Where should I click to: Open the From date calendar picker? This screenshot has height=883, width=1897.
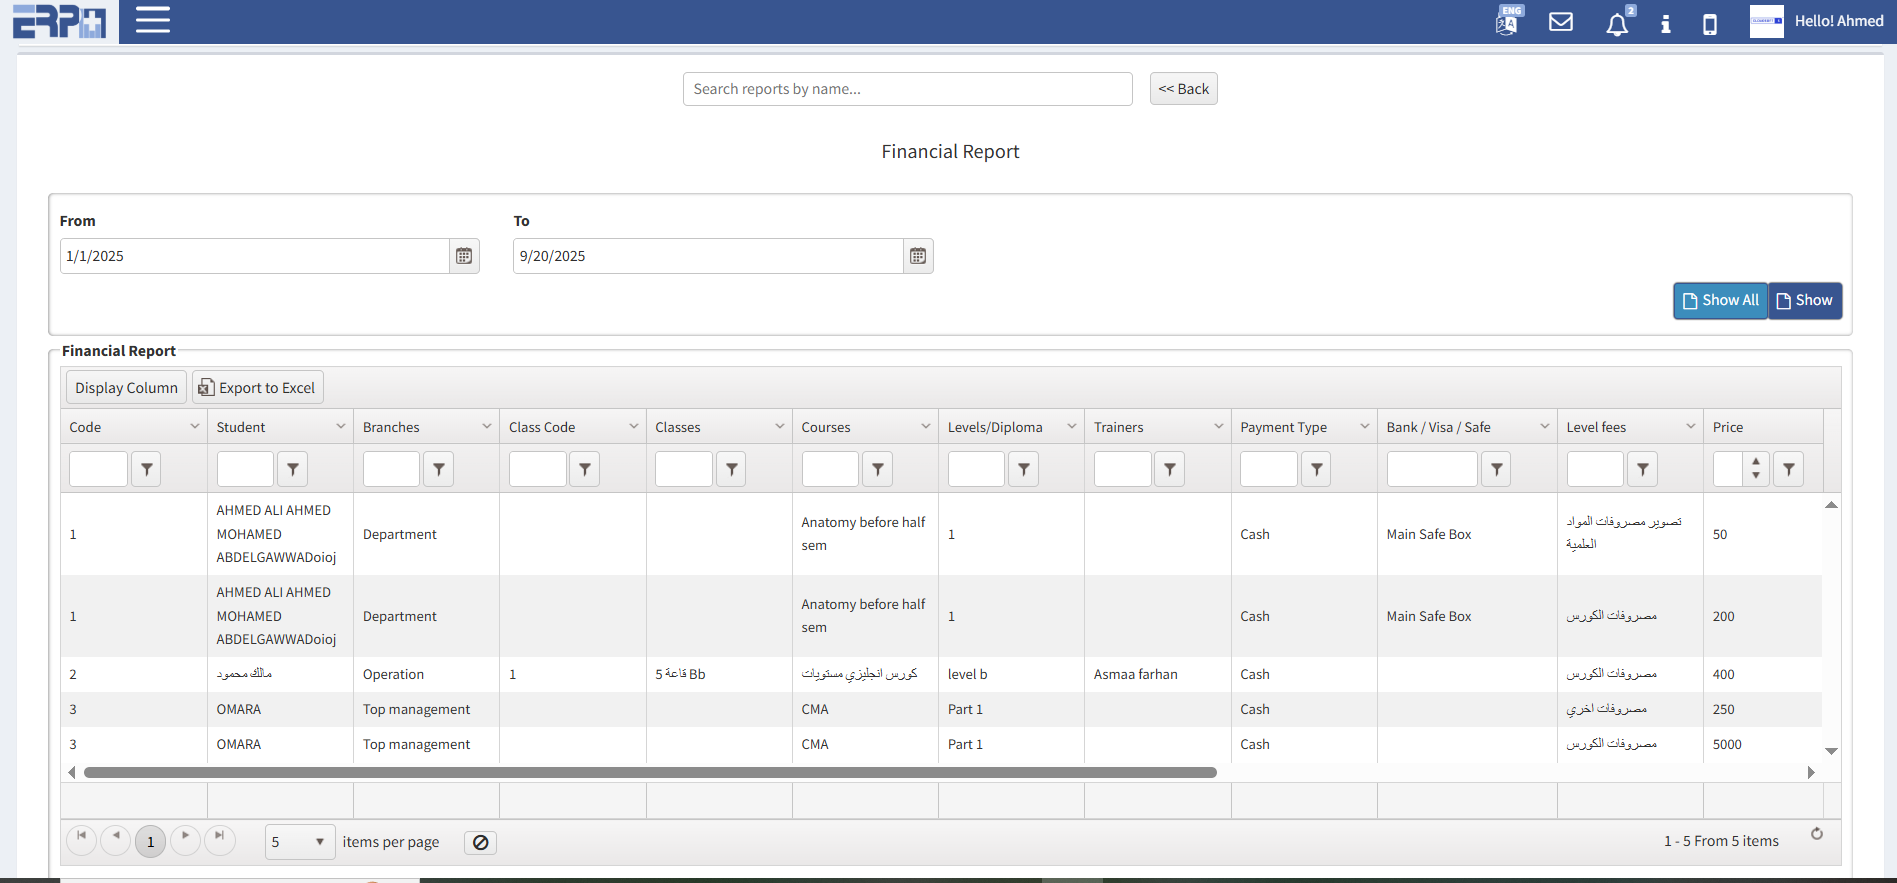[464, 256]
